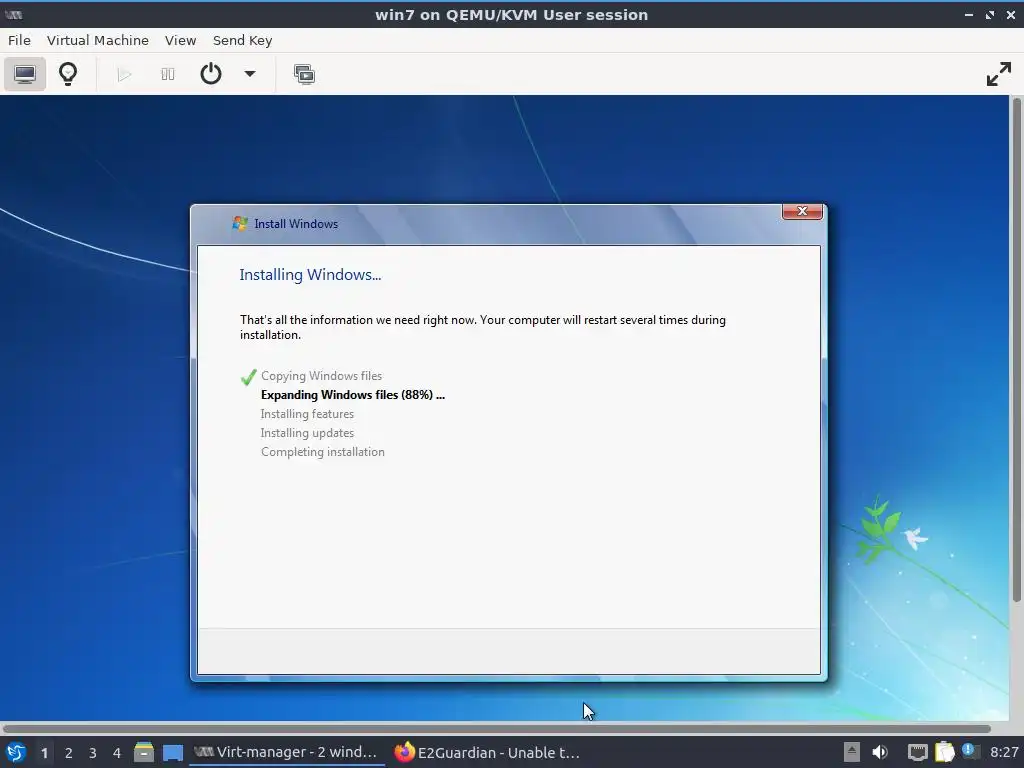Switch to workspace 3
Viewport: 1024px width, 768px height.
click(x=93, y=753)
